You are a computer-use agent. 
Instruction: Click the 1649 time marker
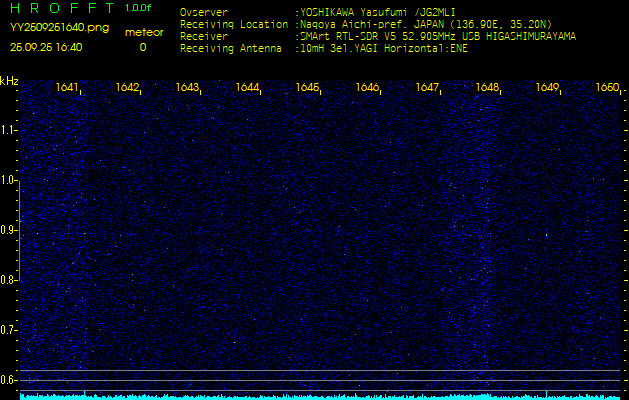coord(547,87)
